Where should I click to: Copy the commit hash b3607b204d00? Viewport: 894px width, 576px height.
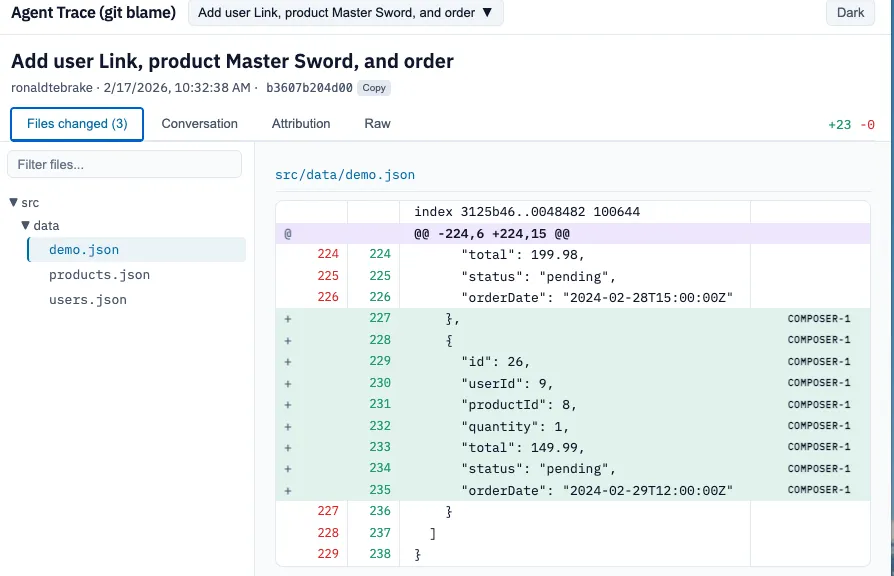coord(374,88)
